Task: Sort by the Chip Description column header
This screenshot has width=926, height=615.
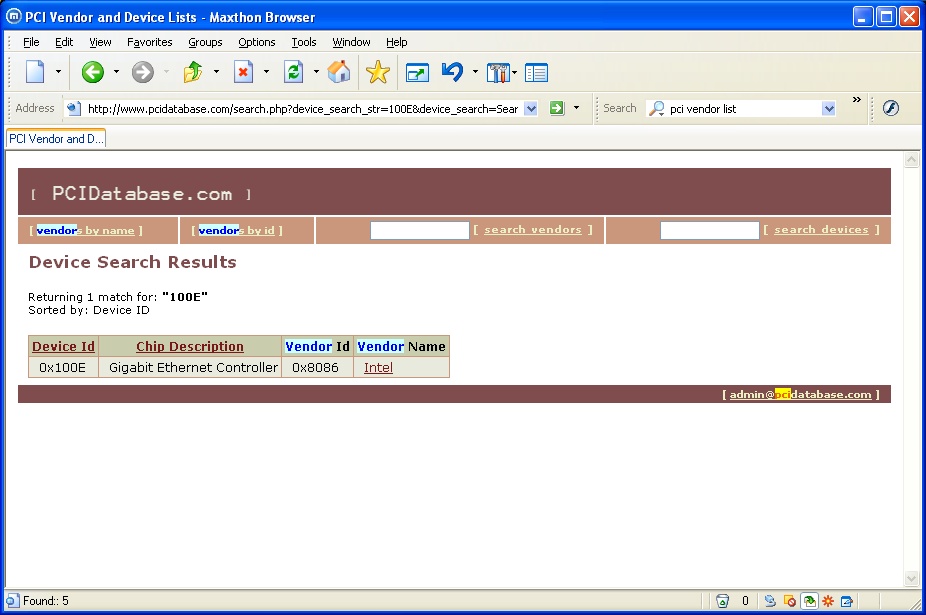Action: [190, 347]
